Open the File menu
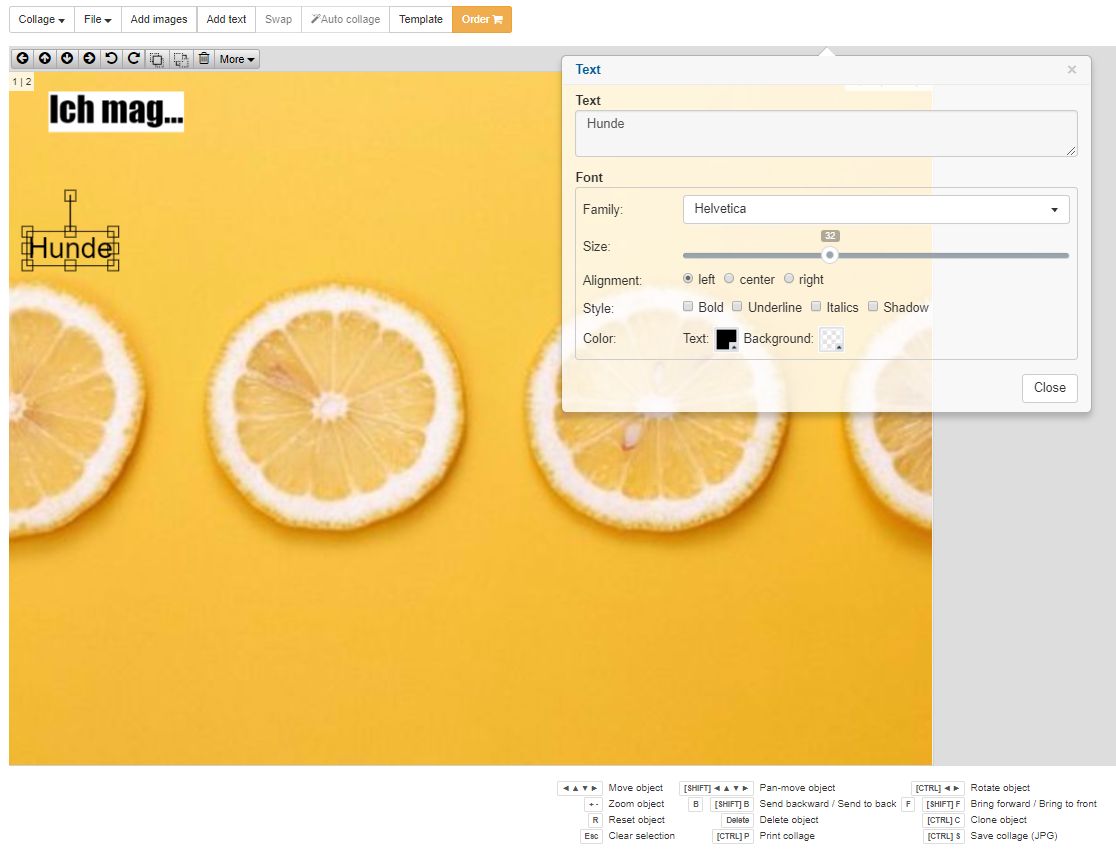This screenshot has width=1116, height=851. [97, 19]
